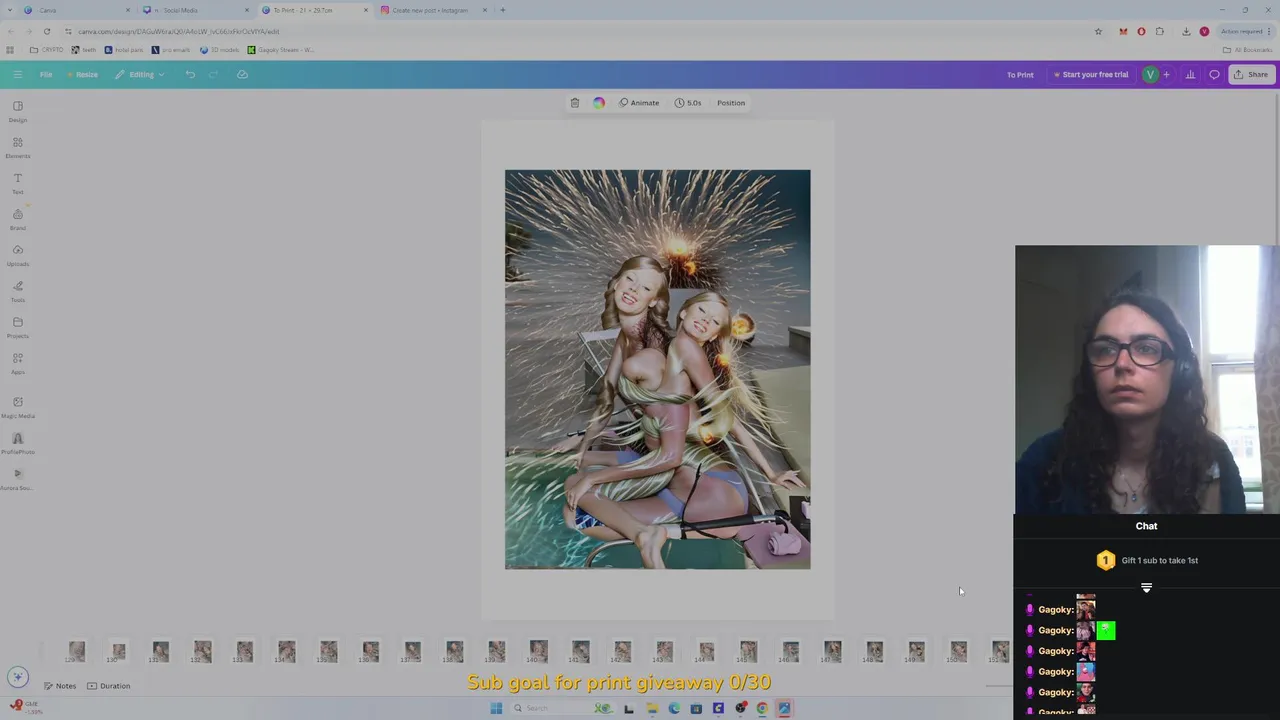This screenshot has width=1280, height=720.
Task: Click the To Print design title
Action: 1020,75
